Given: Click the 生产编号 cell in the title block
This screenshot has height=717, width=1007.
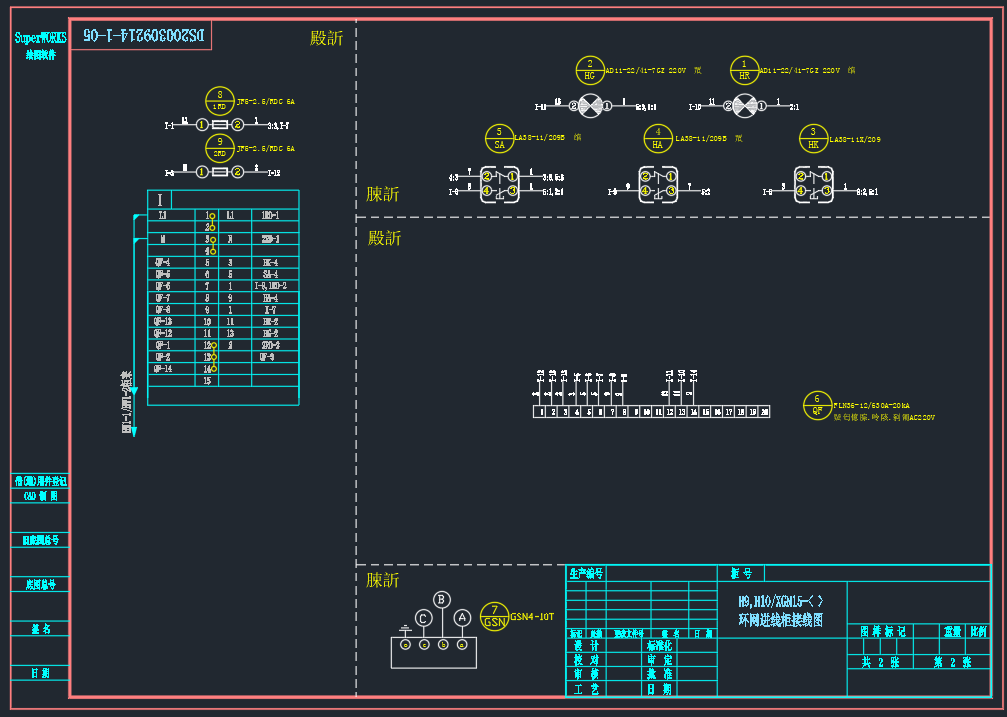Looking at the screenshot, I should pos(586,574).
